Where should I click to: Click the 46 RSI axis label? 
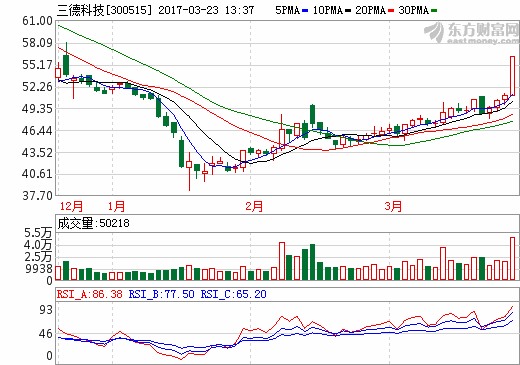(46, 334)
